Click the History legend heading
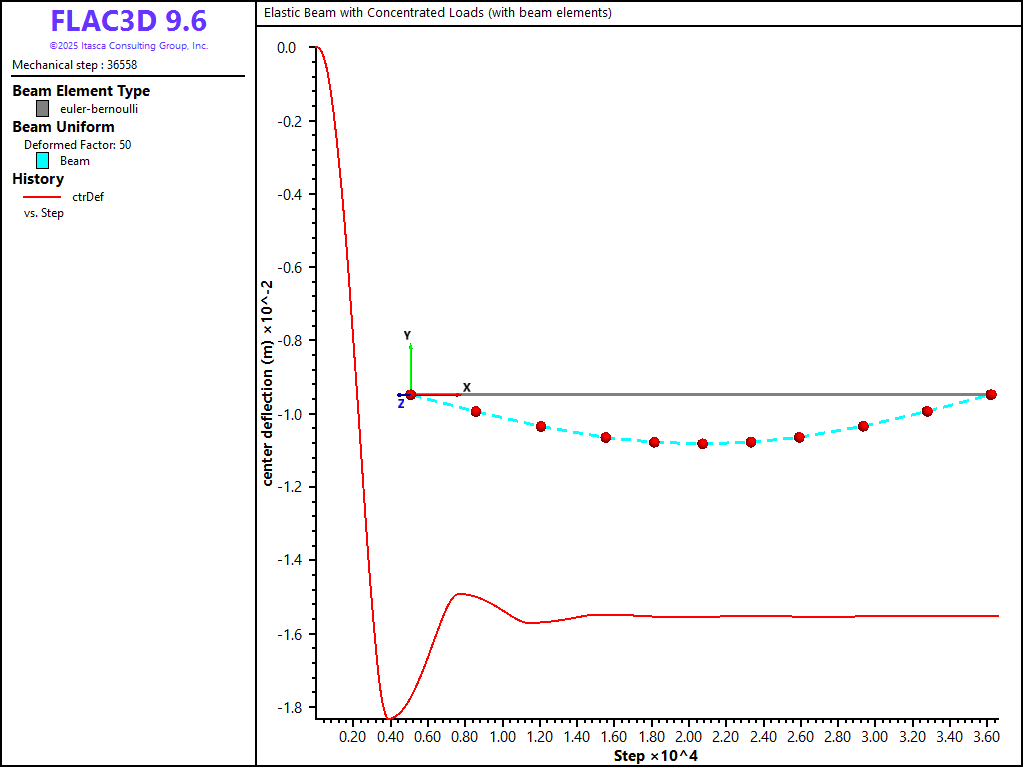The height and width of the screenshot is (768, 1024). pos(38,179)
